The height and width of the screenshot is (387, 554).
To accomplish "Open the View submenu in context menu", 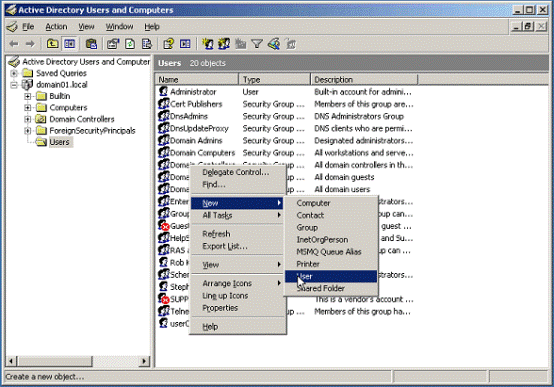I will coord(238,265).
